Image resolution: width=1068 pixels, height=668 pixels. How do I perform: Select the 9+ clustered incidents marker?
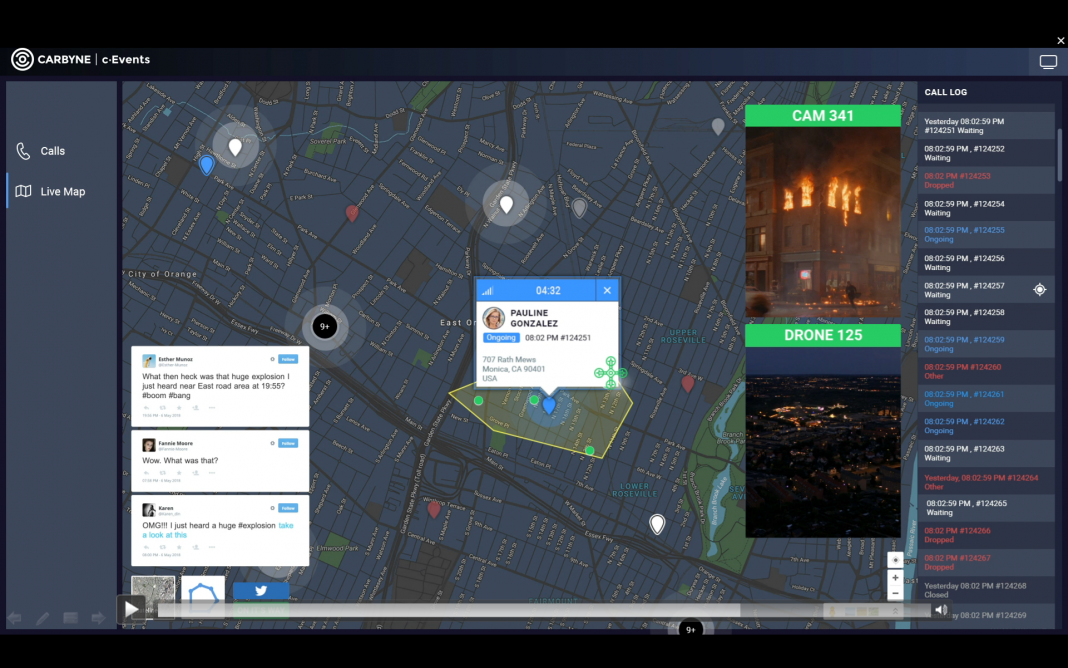point(323,326)
